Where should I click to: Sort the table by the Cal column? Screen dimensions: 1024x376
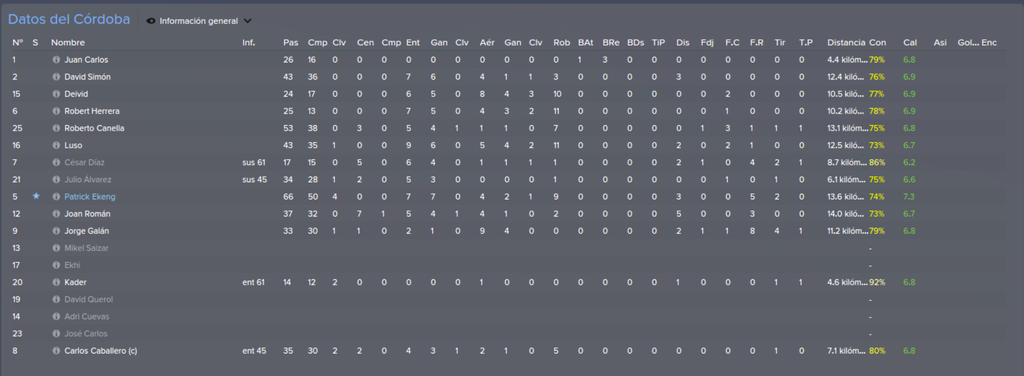(x=910, y=42)
